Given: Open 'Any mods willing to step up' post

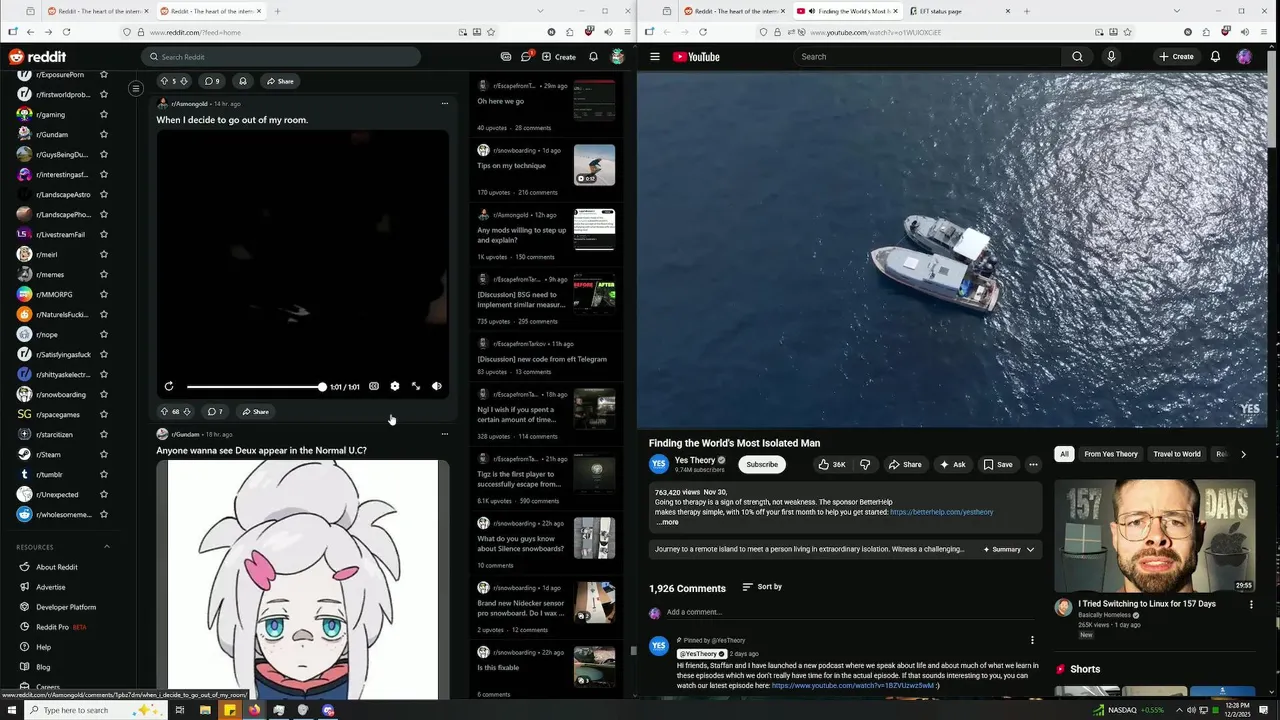Looking at the screenshot, I should [521, 235].
